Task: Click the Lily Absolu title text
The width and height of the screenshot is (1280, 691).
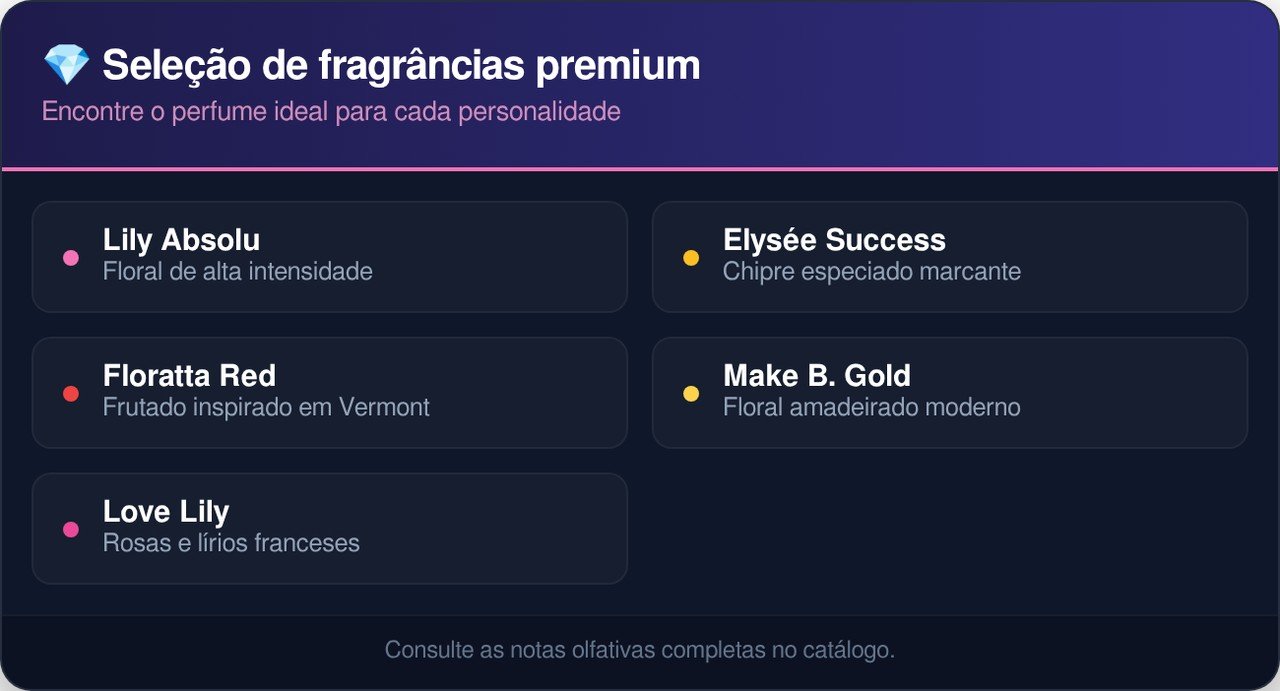Action: (181, 240)
